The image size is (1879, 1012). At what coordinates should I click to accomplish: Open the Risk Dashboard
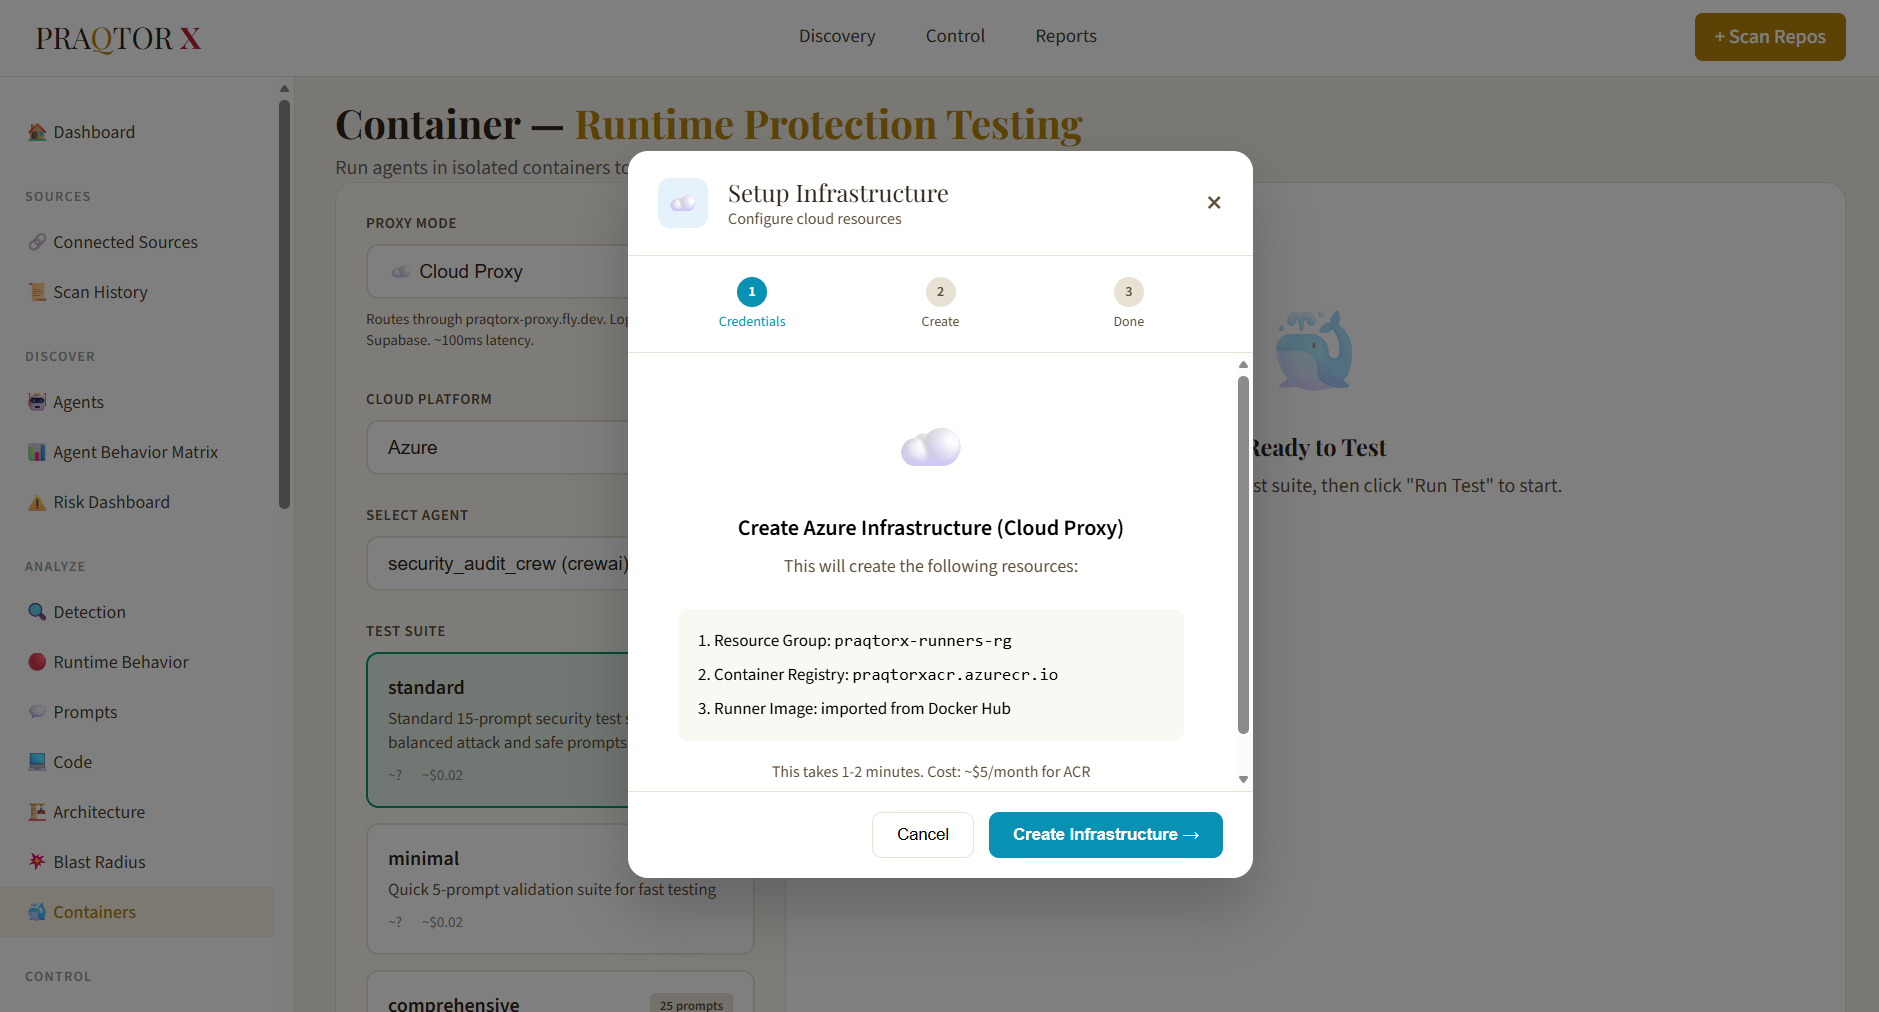tap(110, 501)
